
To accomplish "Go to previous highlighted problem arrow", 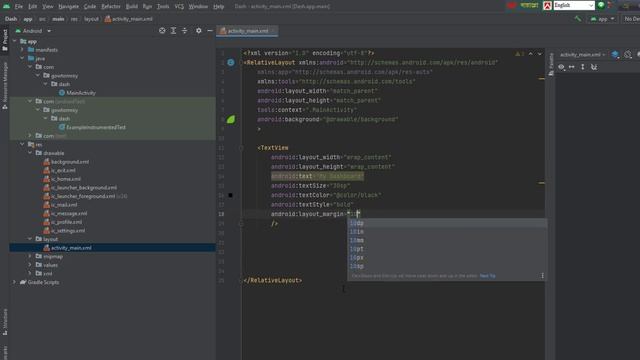I will 531,53.
